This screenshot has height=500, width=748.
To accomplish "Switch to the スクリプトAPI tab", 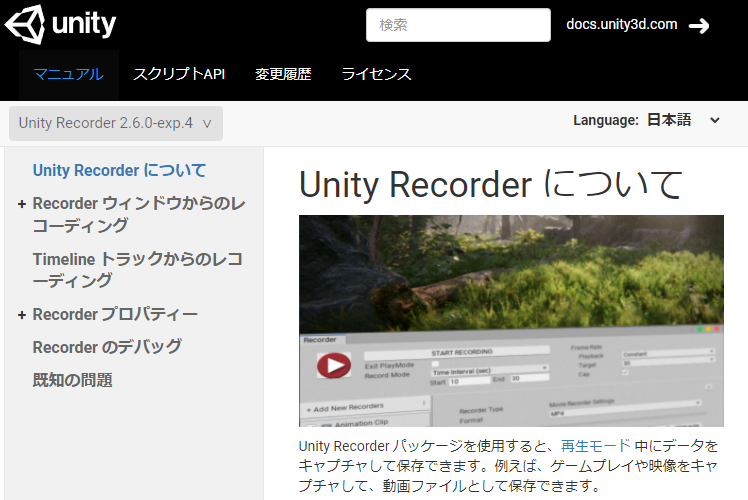I will tap(179, 74).
